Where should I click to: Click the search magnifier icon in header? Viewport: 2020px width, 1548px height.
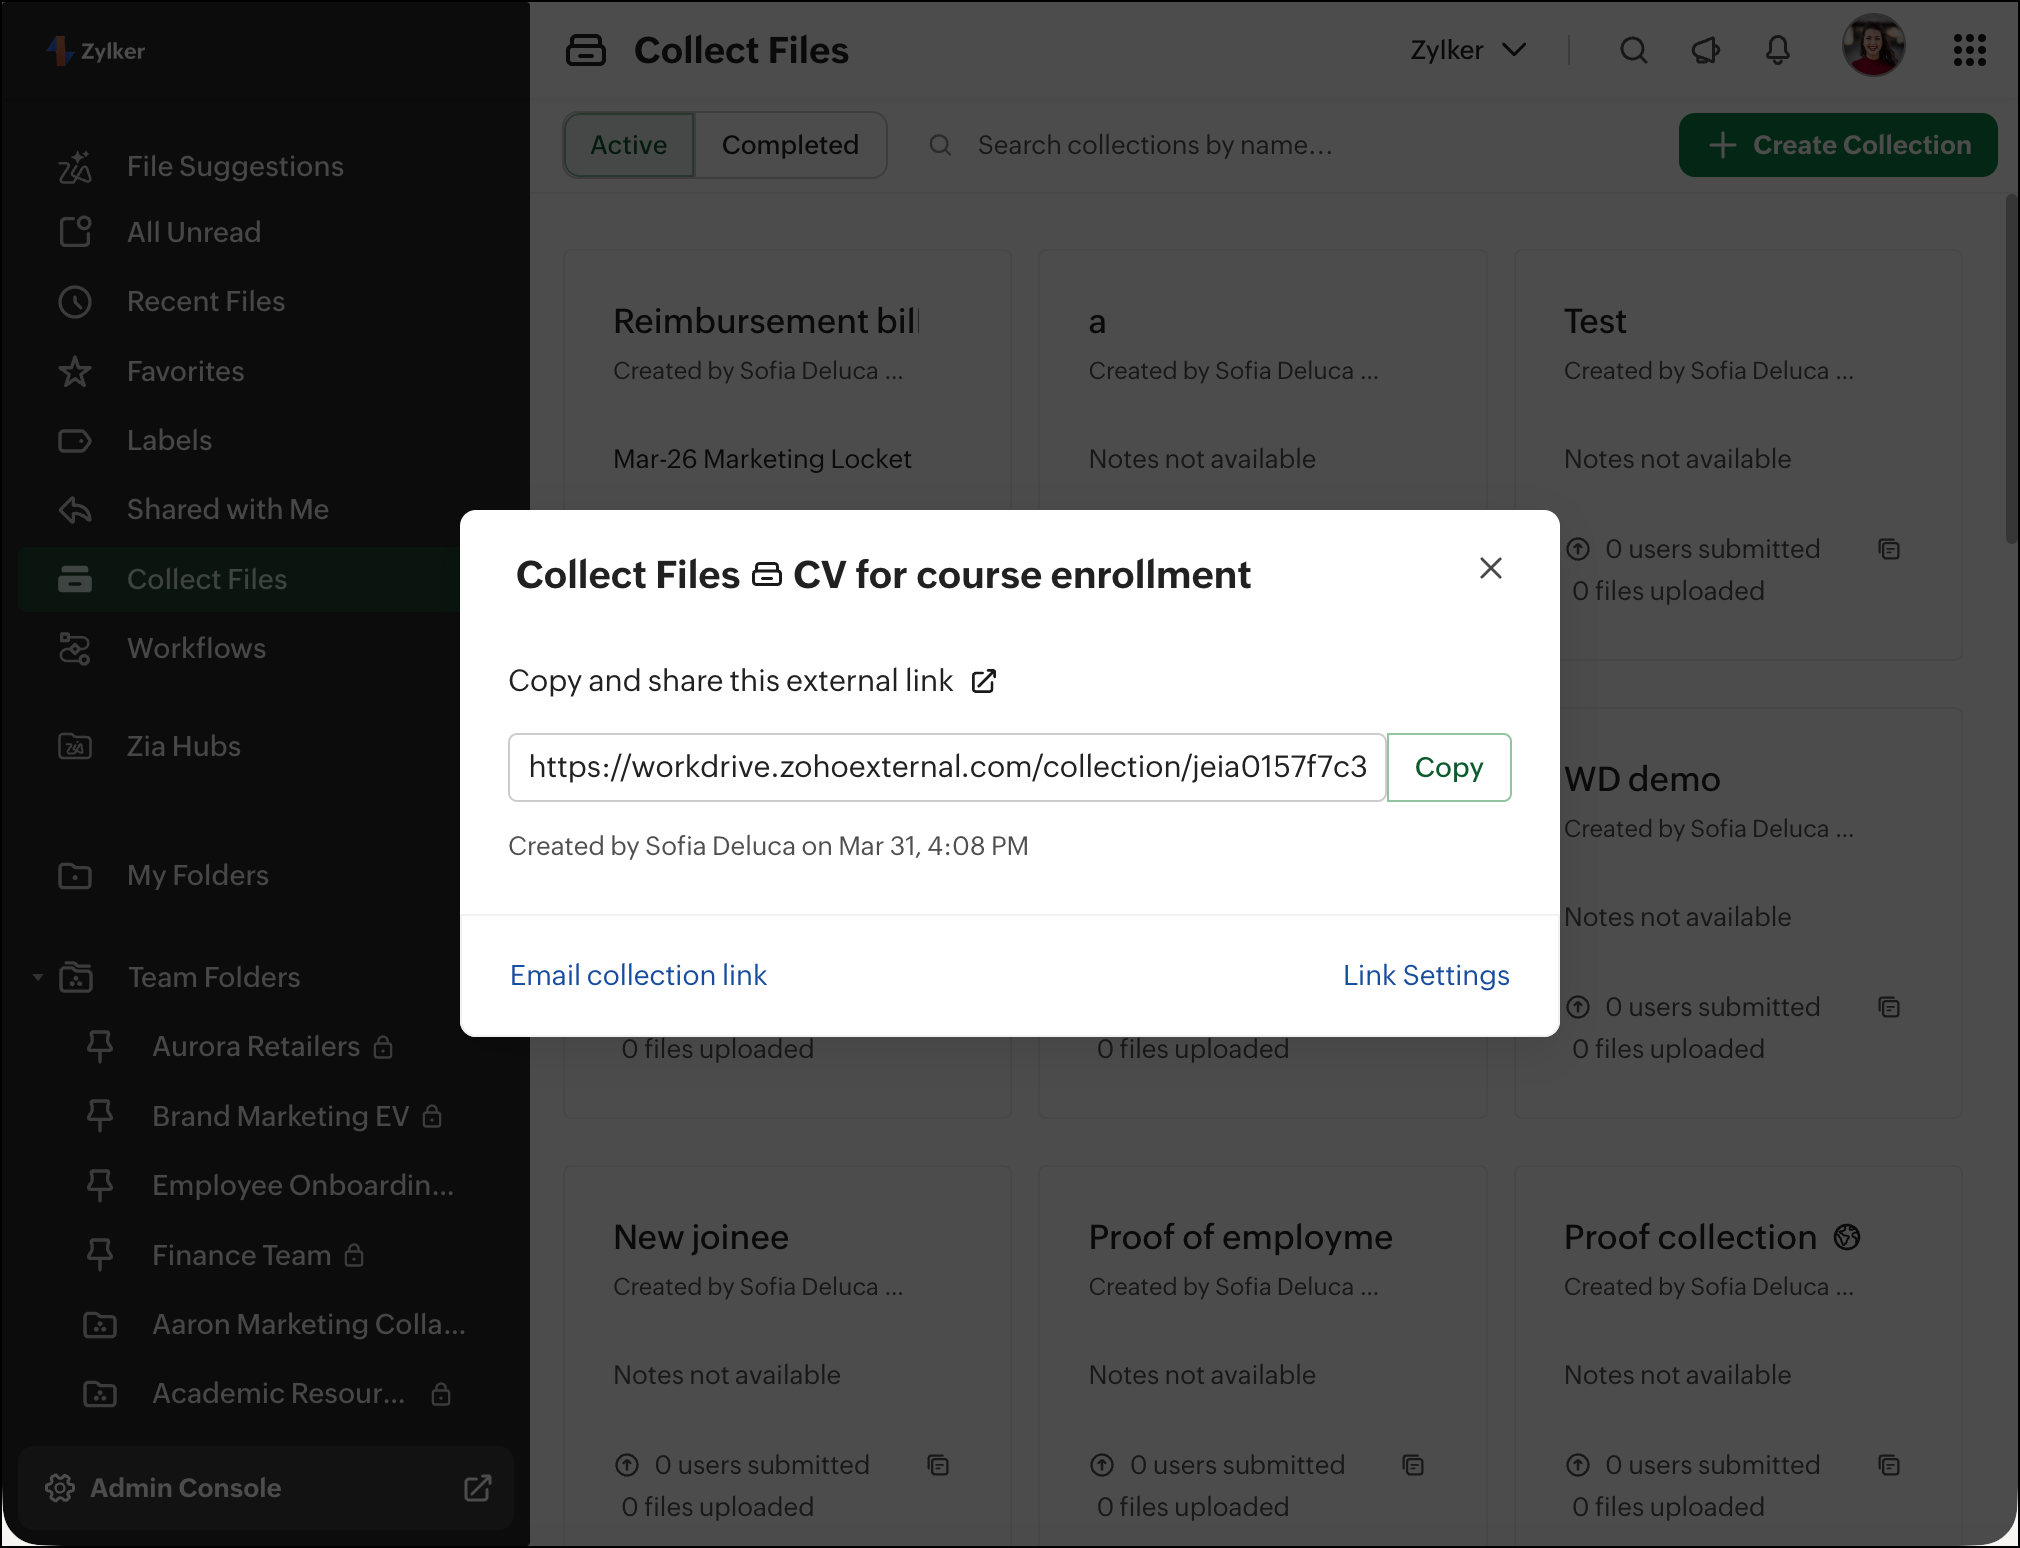[1633, 50]
